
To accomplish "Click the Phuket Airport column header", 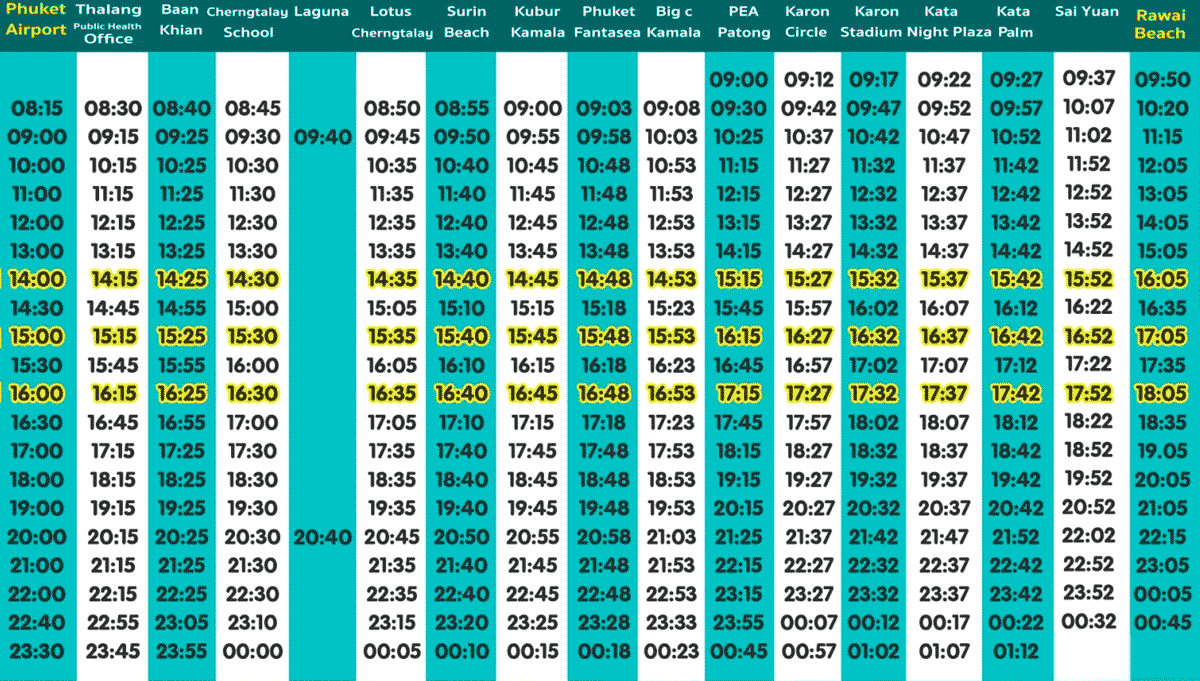I will (x=36, y=21).
